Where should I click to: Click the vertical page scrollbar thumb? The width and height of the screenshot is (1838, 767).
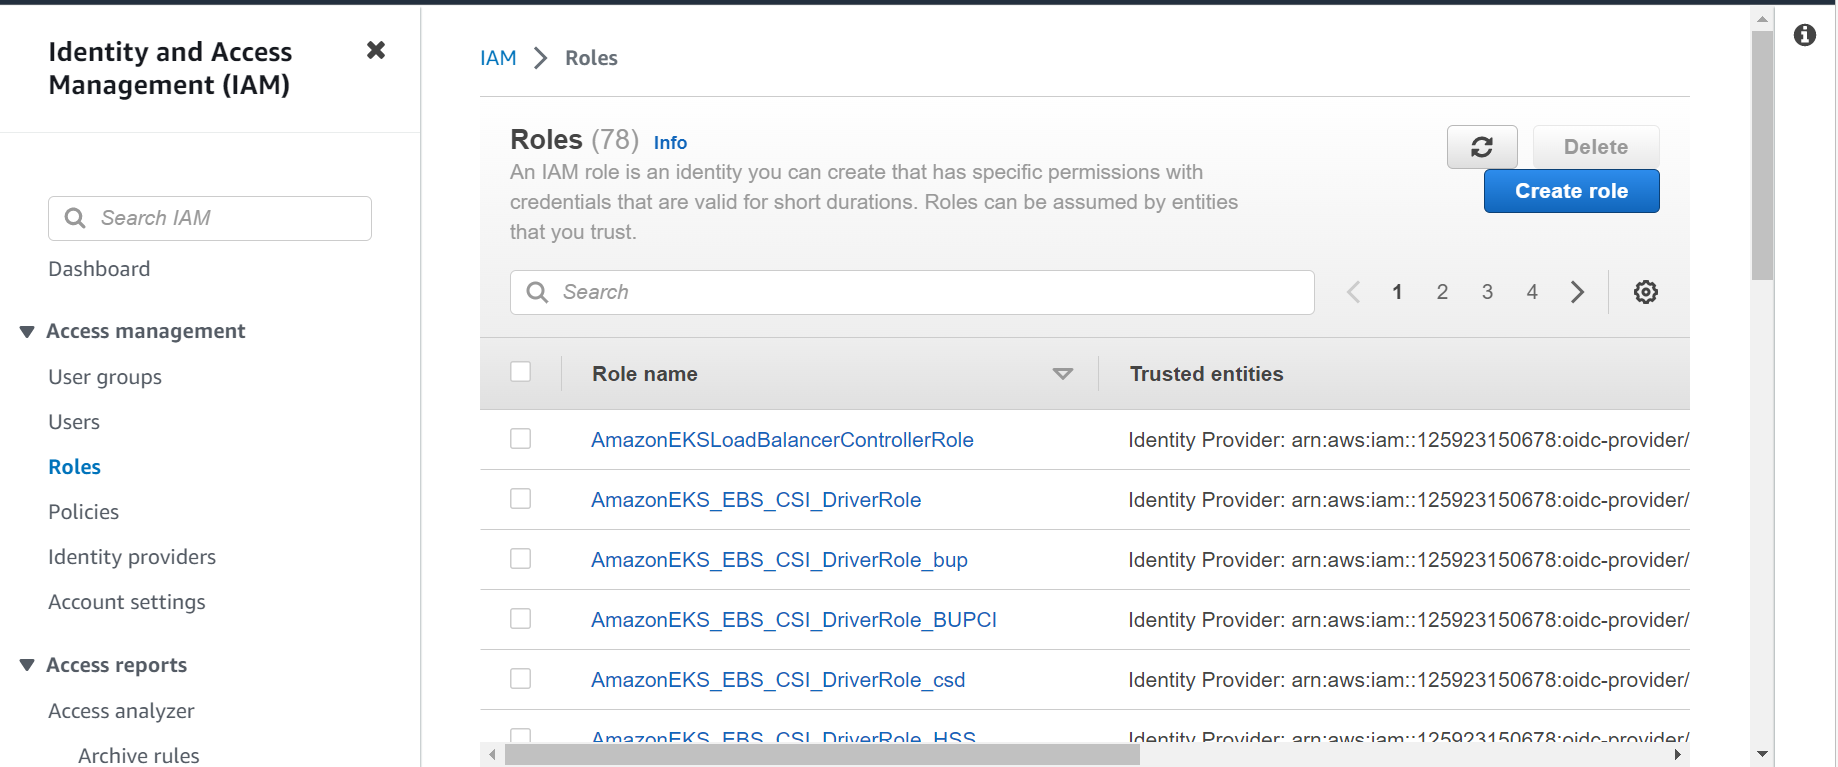[1762, 155]
